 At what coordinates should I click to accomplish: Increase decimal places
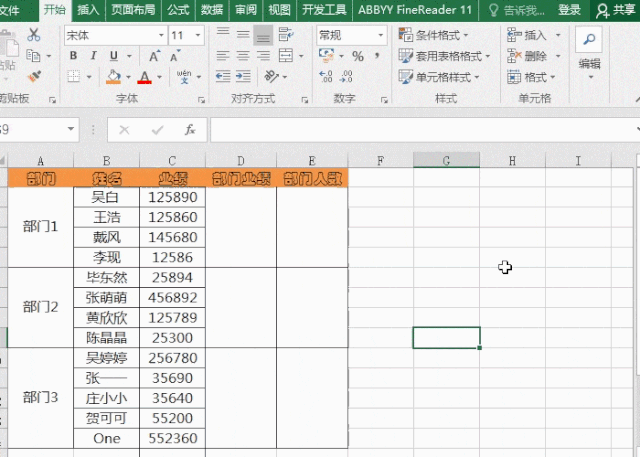click(x=326, y=76)
